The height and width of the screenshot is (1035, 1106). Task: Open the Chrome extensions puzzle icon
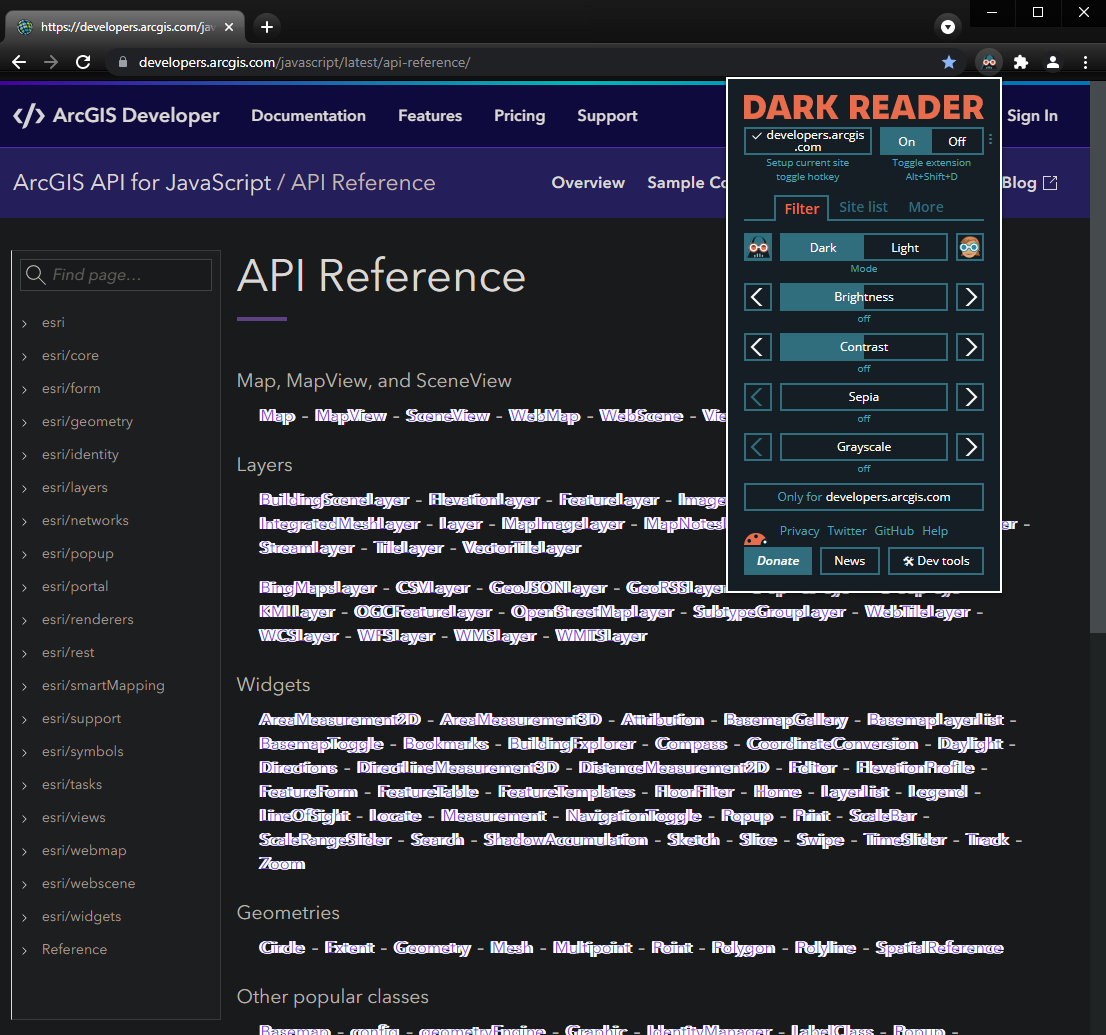(x=1021, y=62)
